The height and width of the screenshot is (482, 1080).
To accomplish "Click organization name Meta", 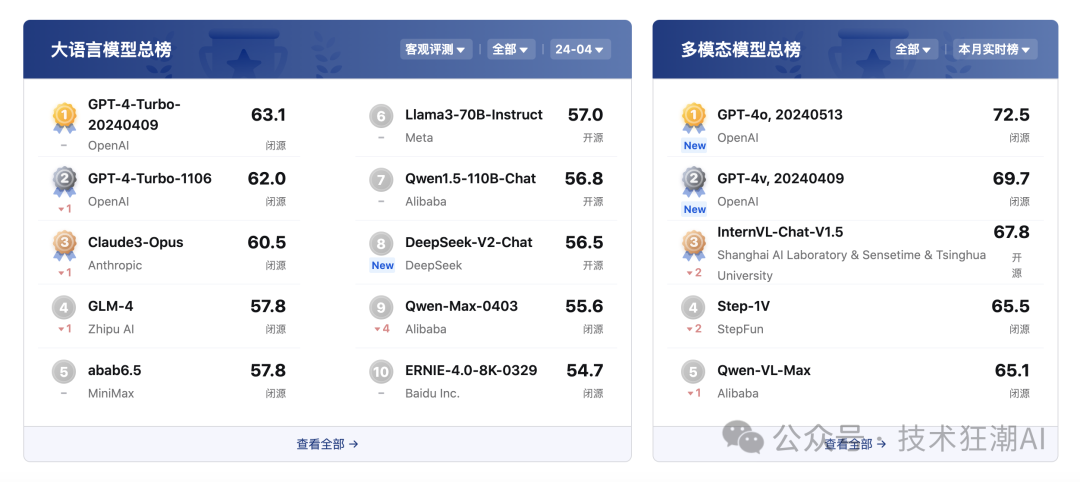I will 419,138.
